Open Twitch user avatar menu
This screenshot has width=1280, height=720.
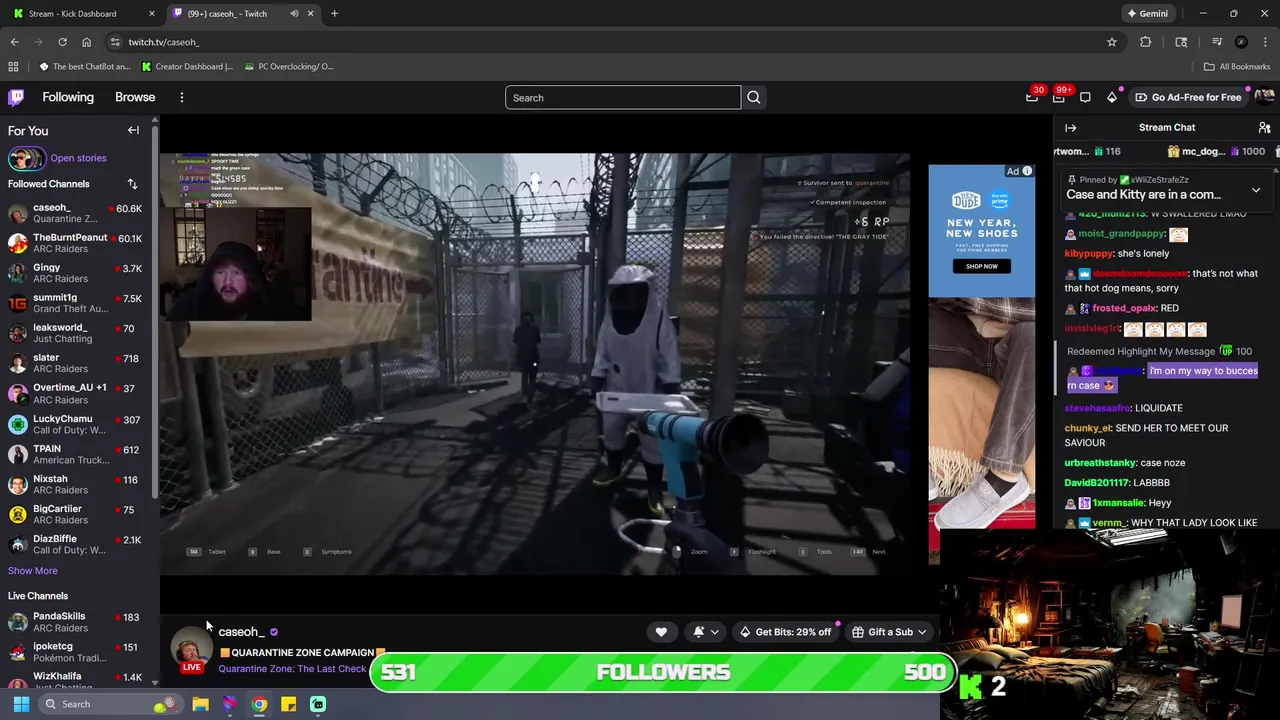point(1264,97)
